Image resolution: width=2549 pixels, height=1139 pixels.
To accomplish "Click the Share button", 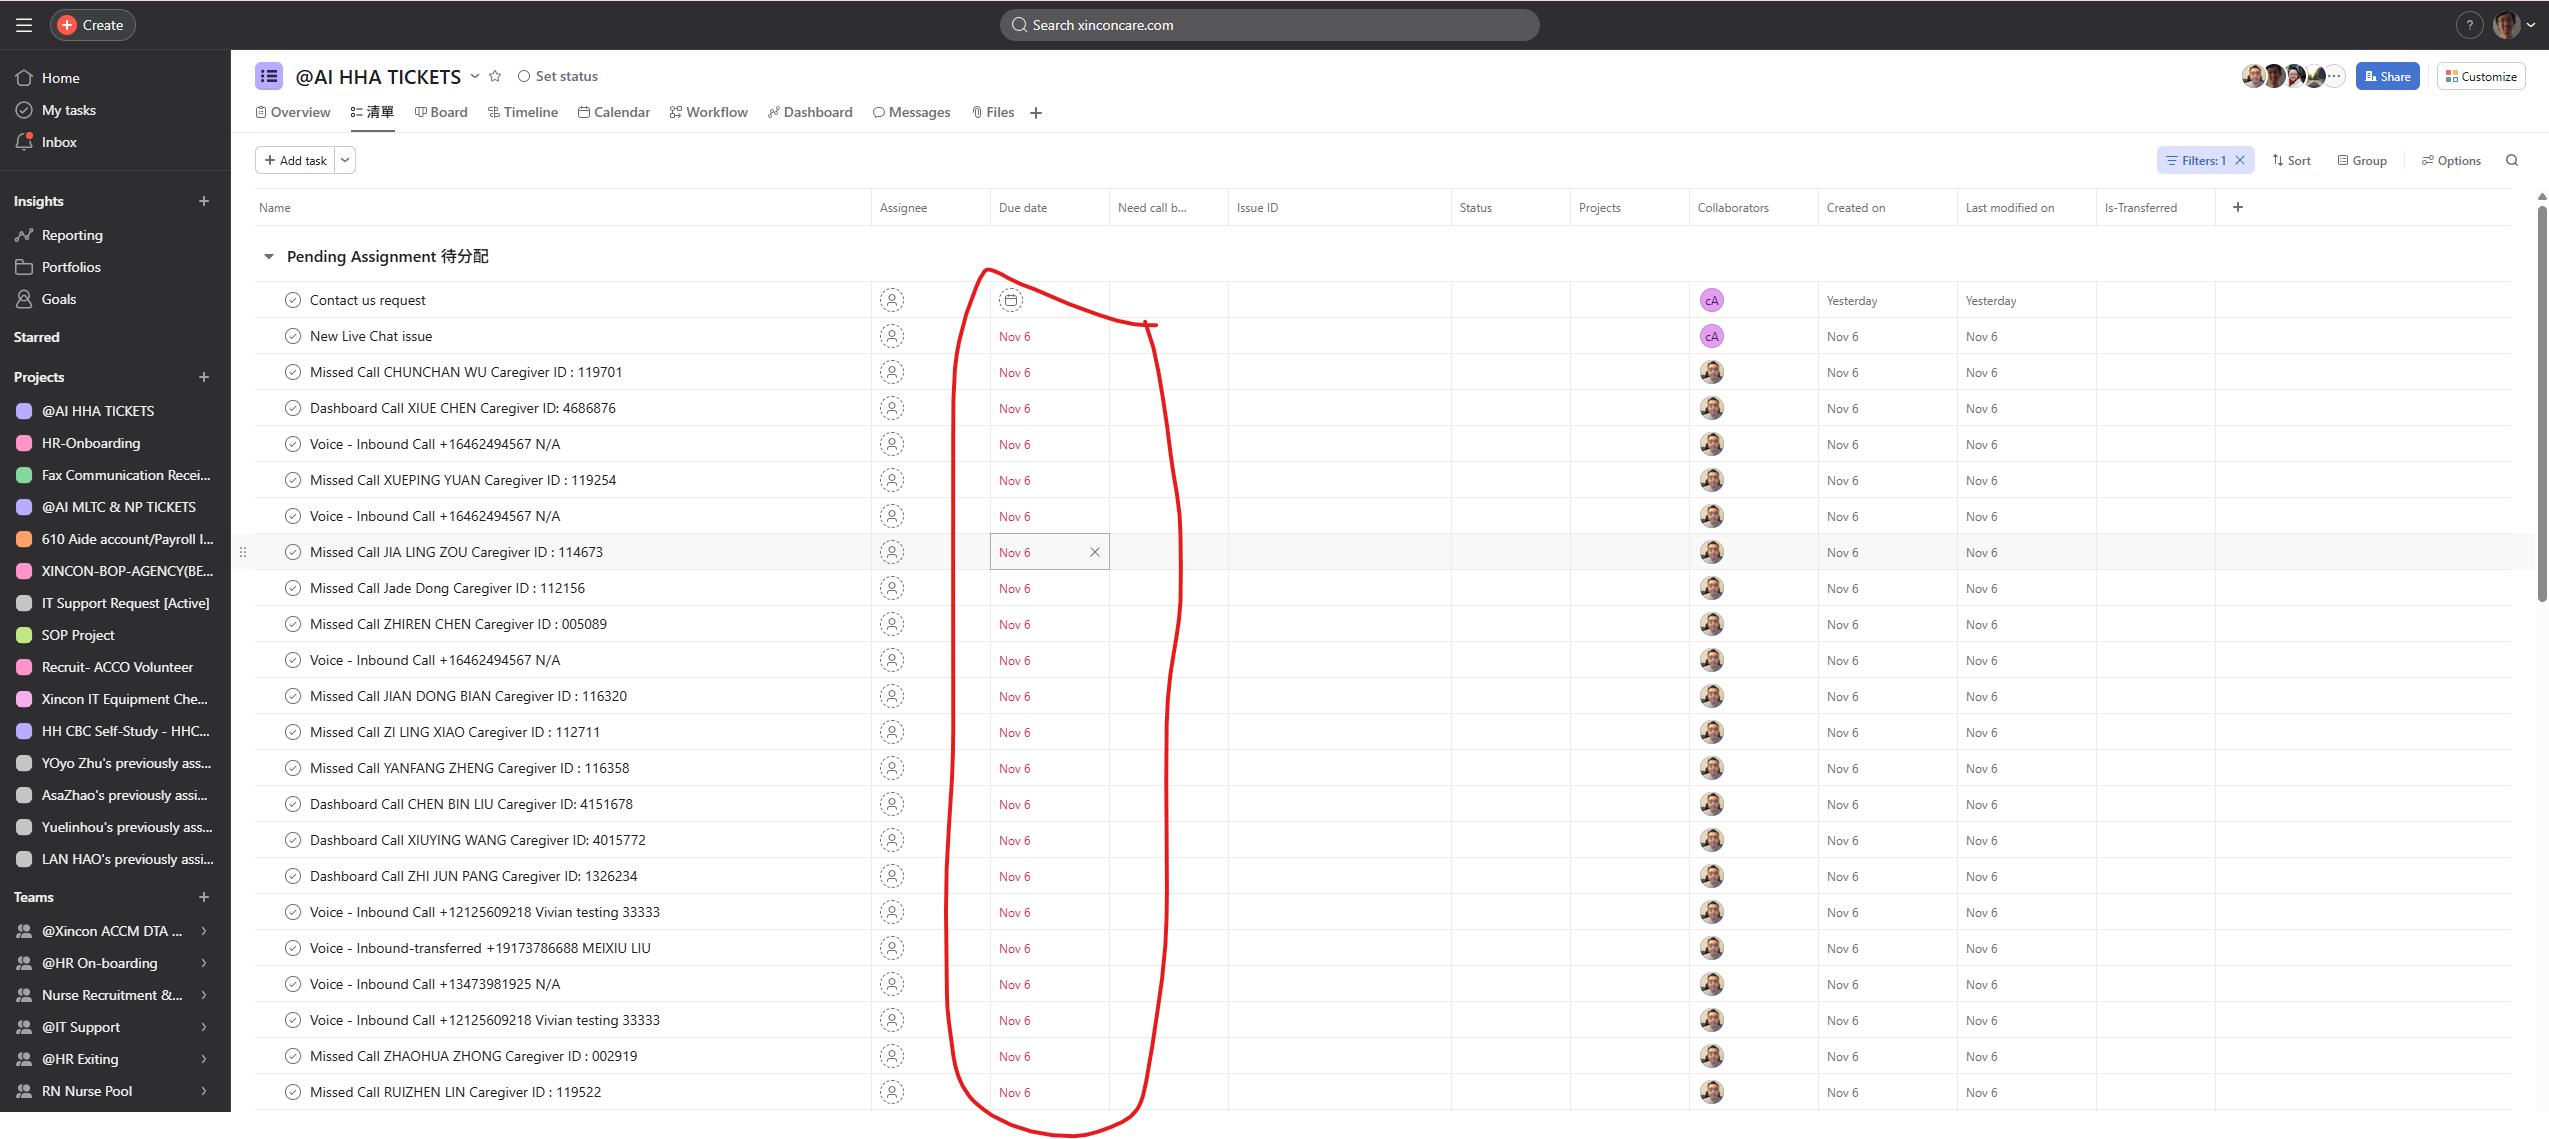I will (x=2387, y=76).
